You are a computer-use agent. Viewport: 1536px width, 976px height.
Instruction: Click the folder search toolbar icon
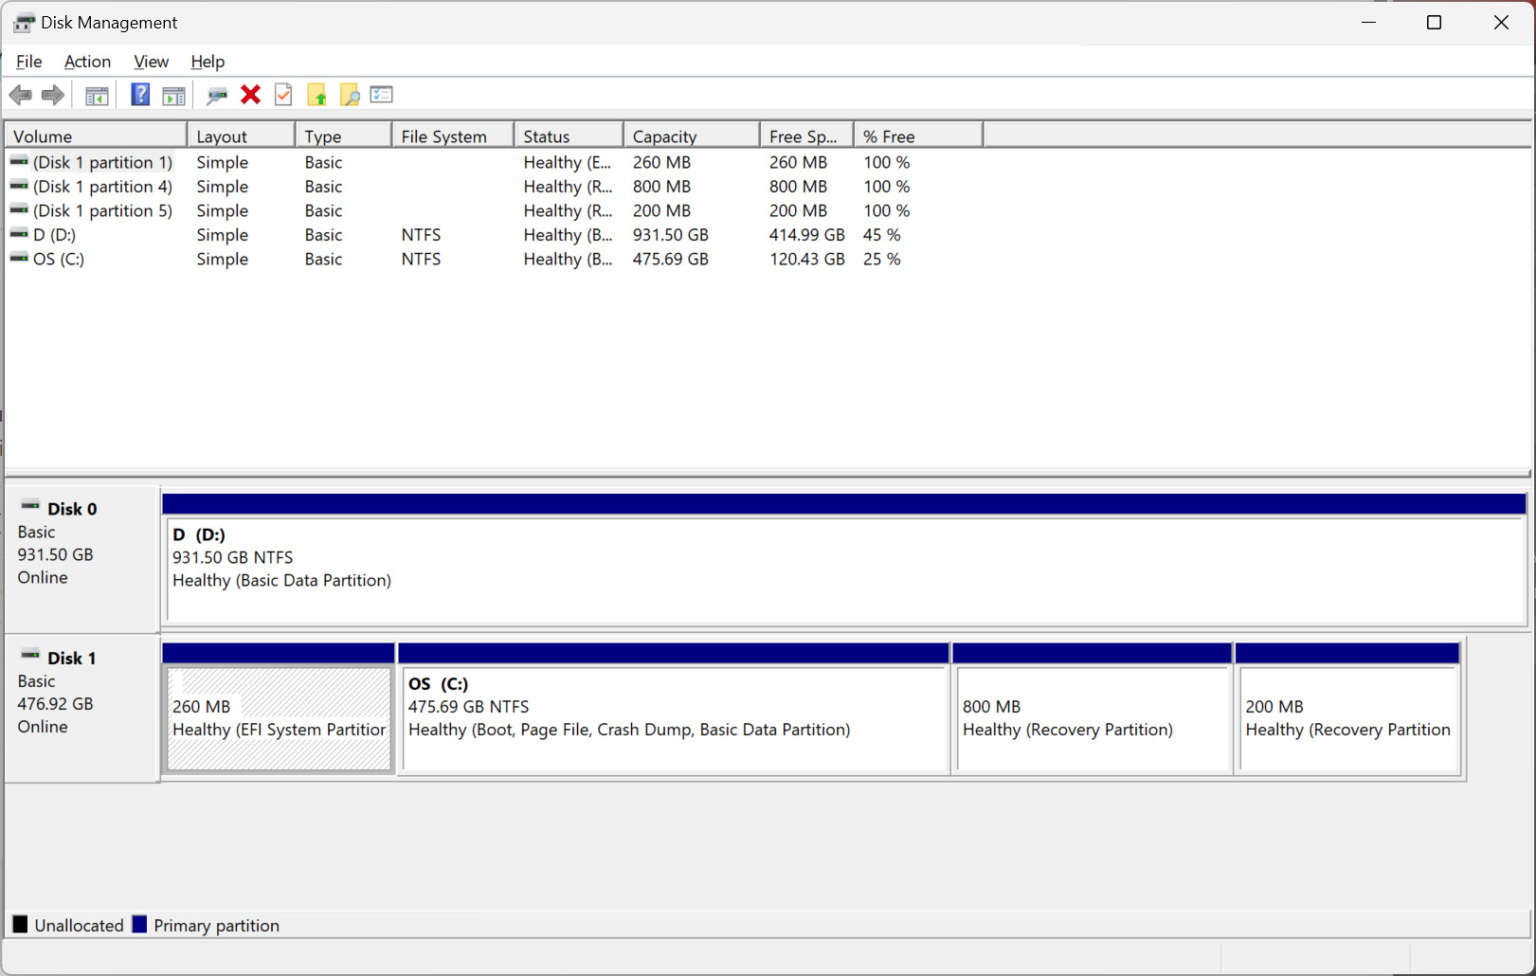tap(350, 94)
